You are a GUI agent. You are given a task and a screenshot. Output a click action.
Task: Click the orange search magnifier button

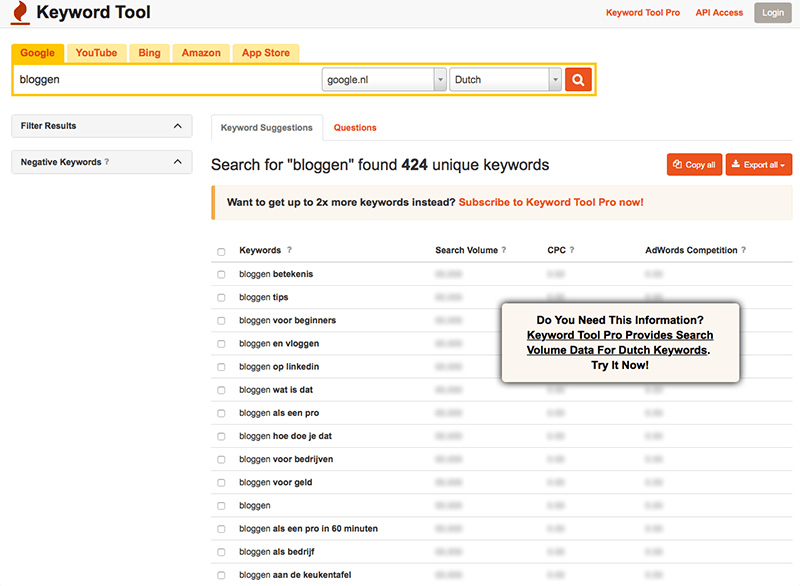click(x=578, y=80)
